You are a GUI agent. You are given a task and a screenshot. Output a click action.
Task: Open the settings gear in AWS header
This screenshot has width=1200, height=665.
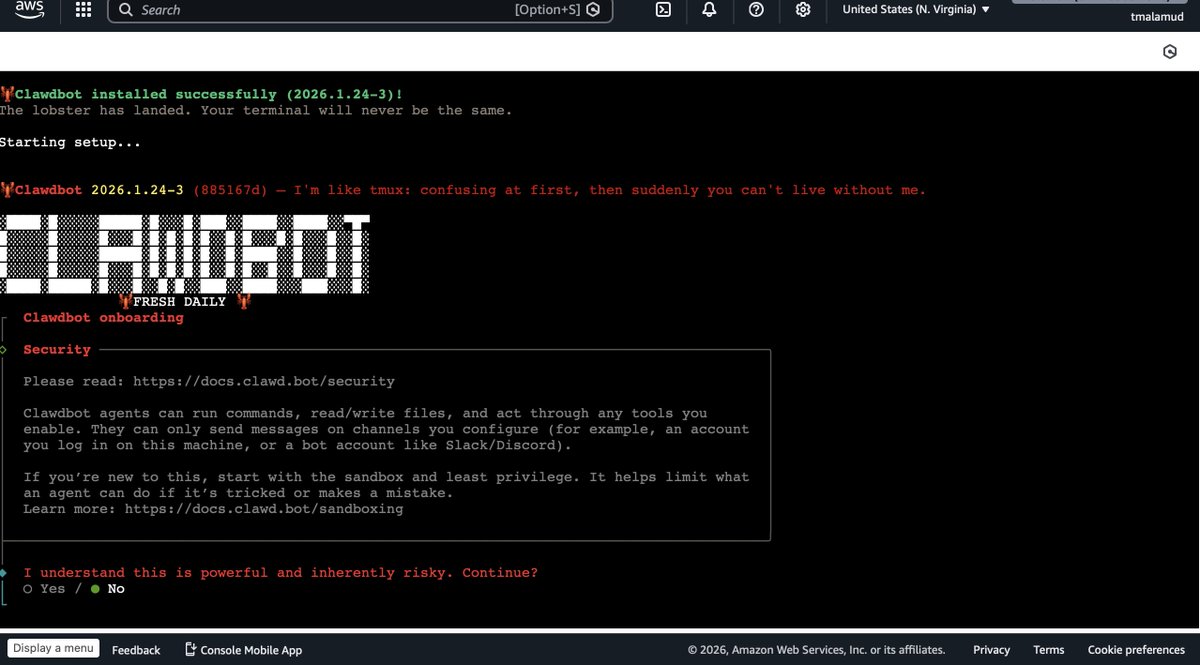802,9
